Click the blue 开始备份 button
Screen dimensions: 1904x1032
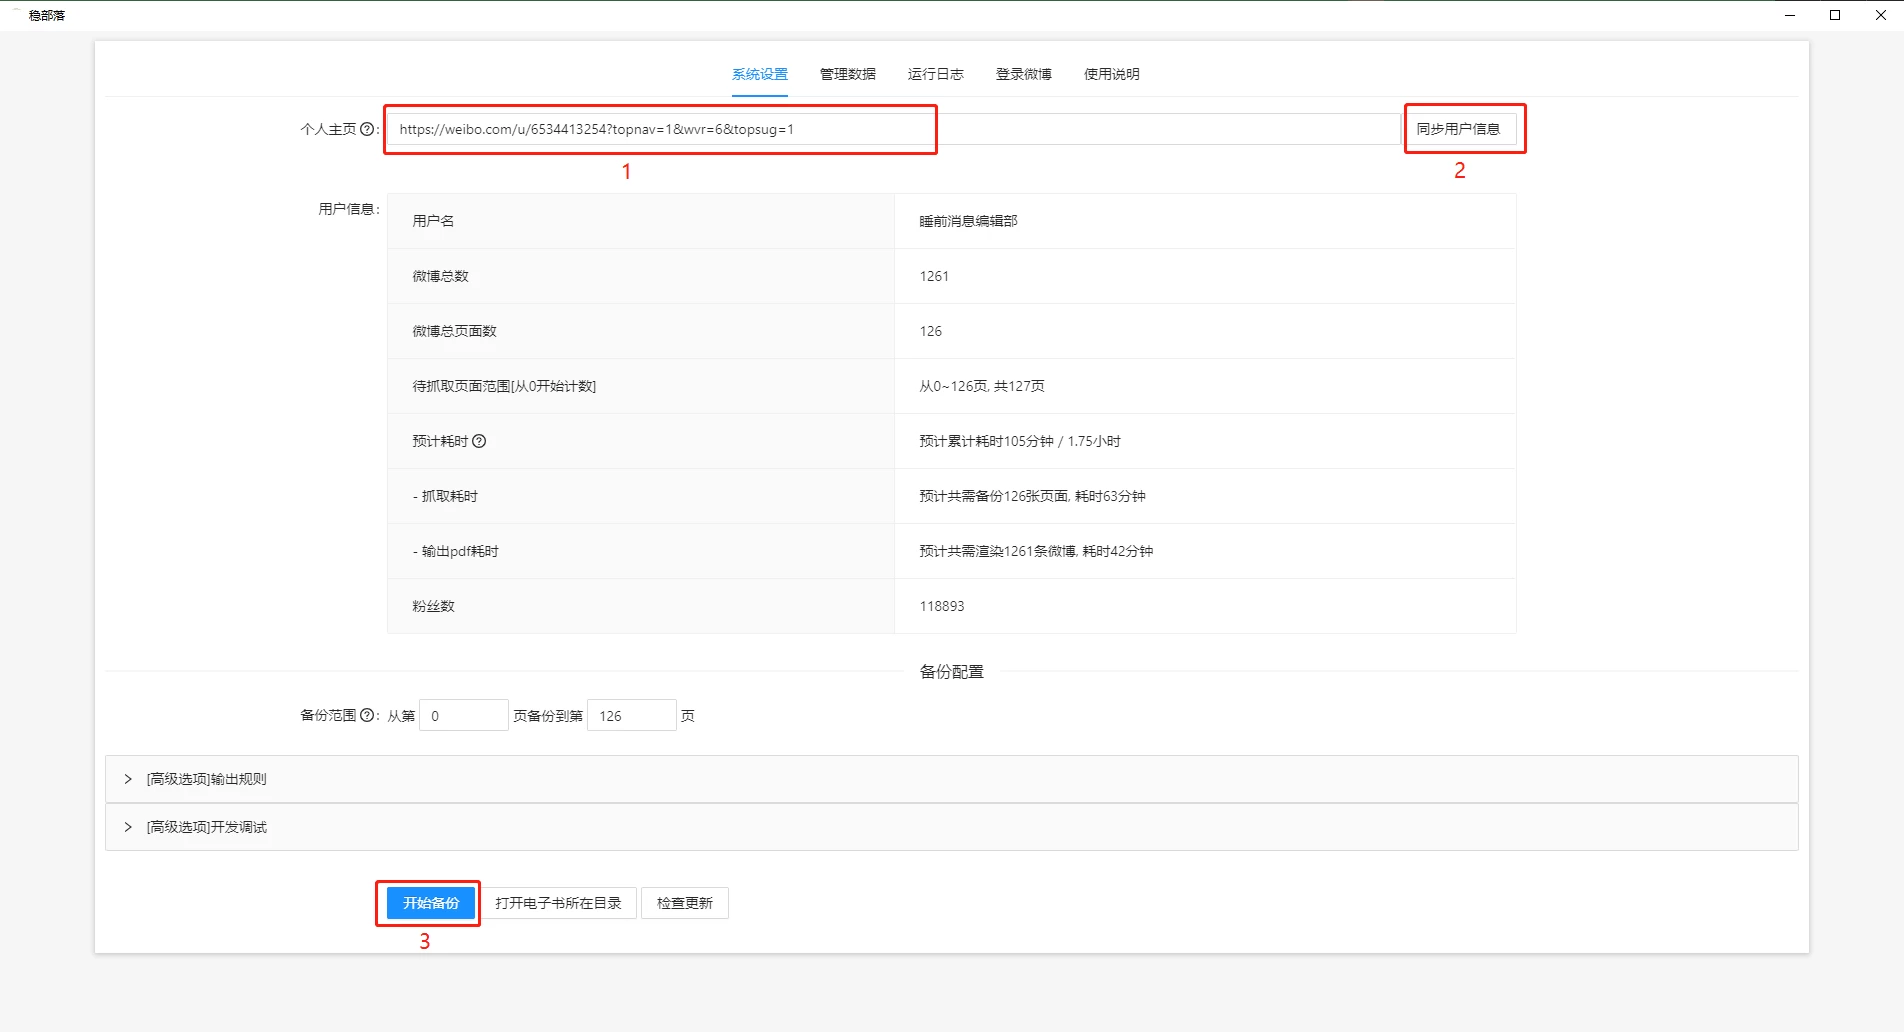[x=428, y=902]
